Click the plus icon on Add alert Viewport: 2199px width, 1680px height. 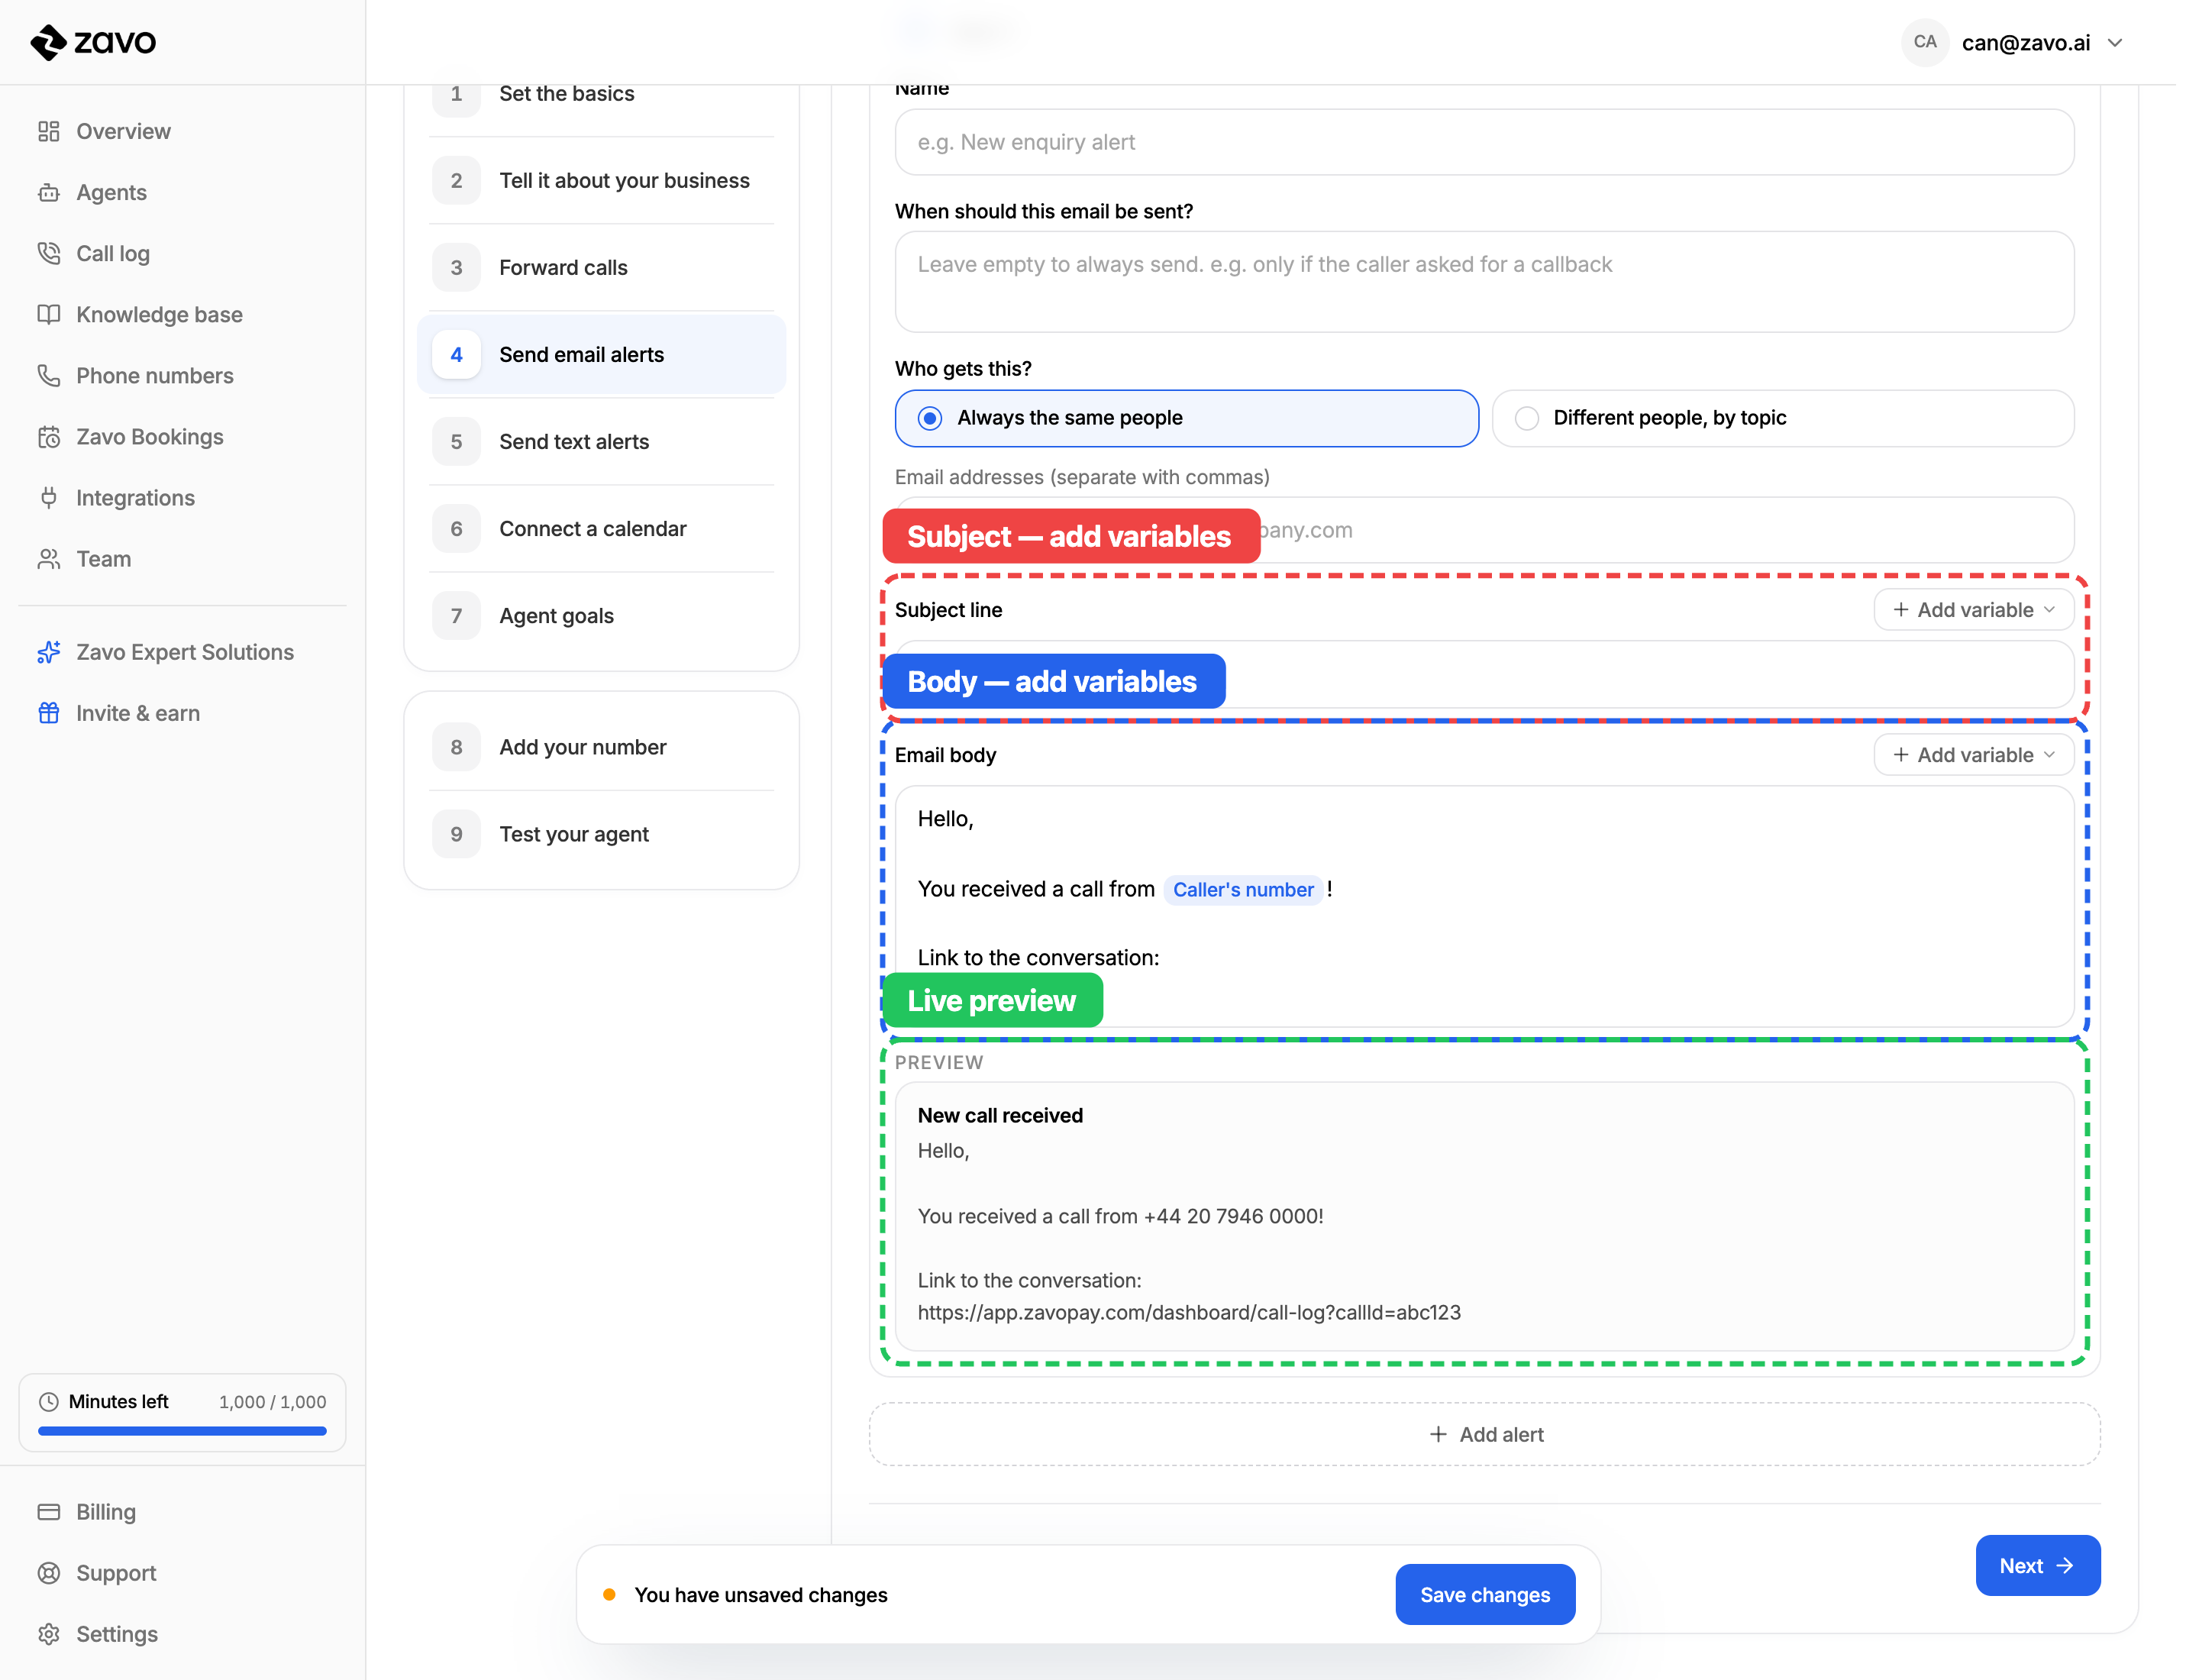(1438, 1434)
